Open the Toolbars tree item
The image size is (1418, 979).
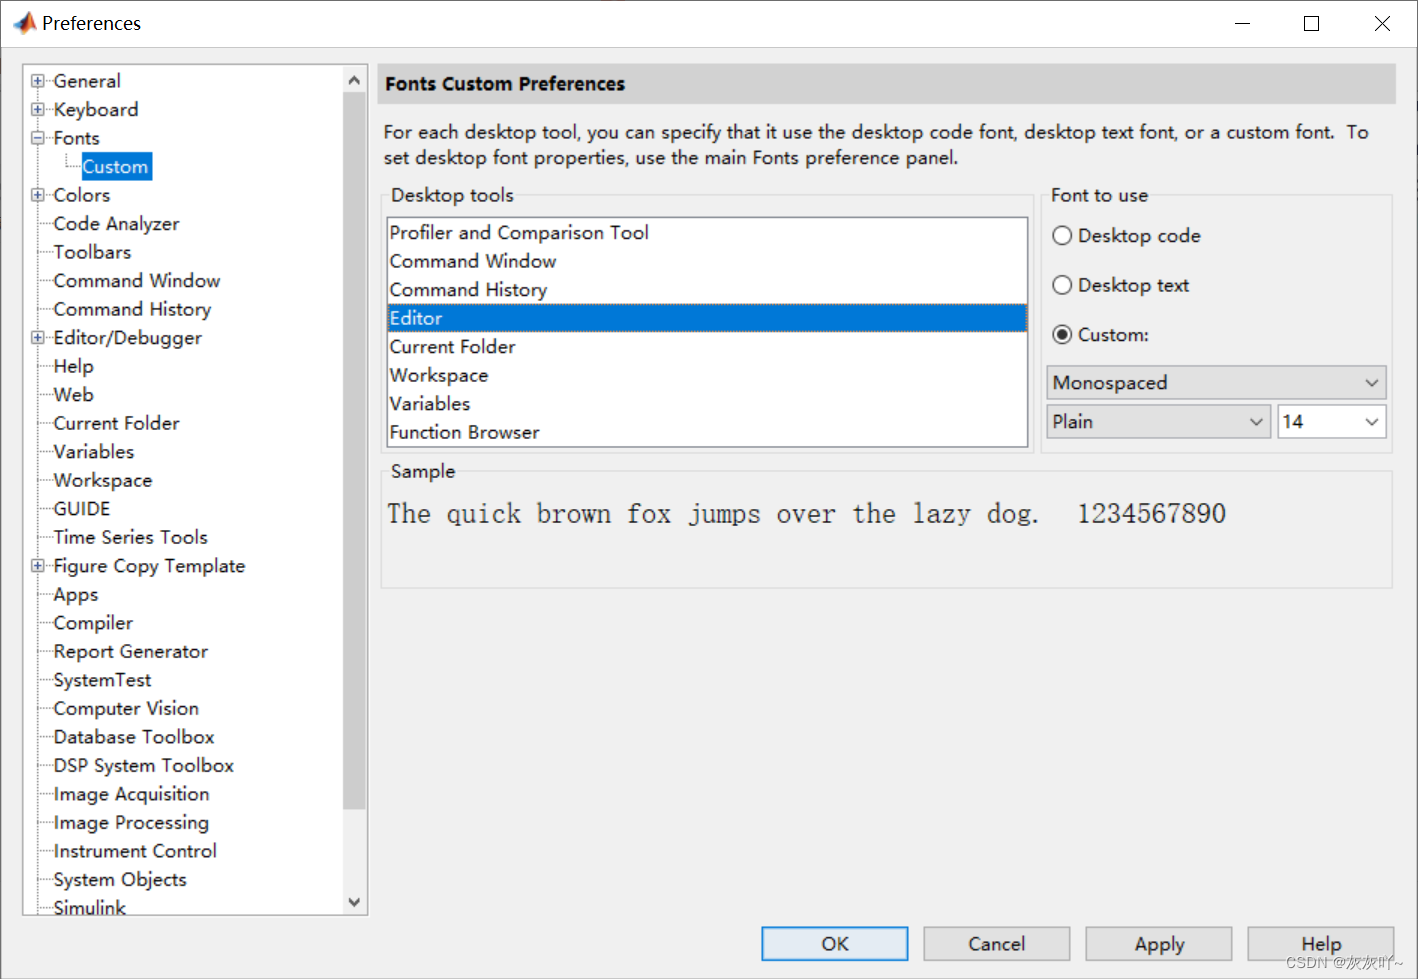coord(92,252)
